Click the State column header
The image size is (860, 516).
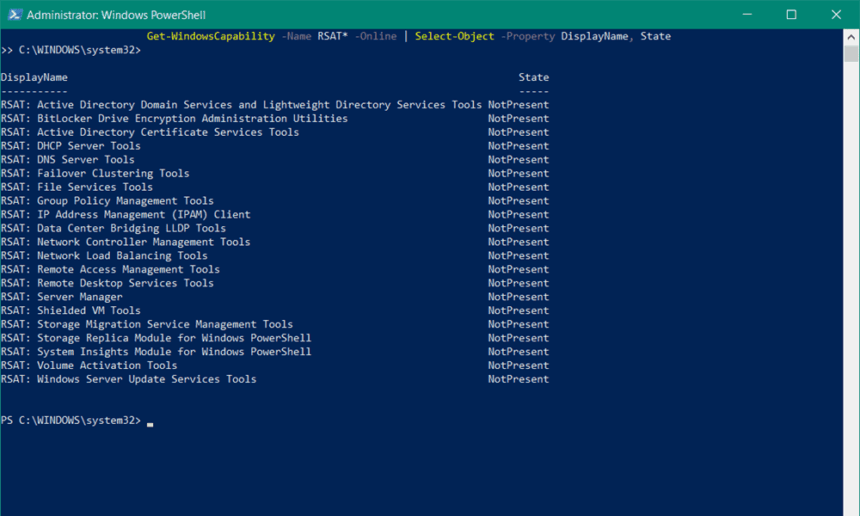(533, 77)
